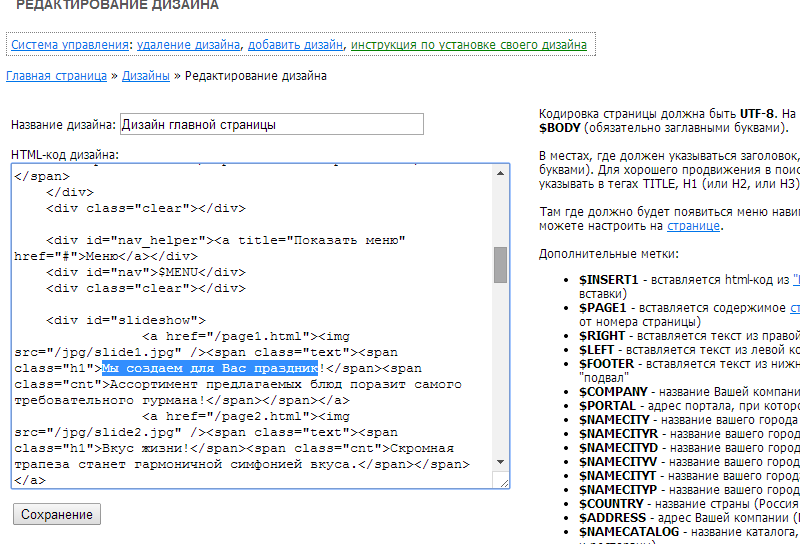
Task: Click the Сохранение button
Action: pos(57,514)
